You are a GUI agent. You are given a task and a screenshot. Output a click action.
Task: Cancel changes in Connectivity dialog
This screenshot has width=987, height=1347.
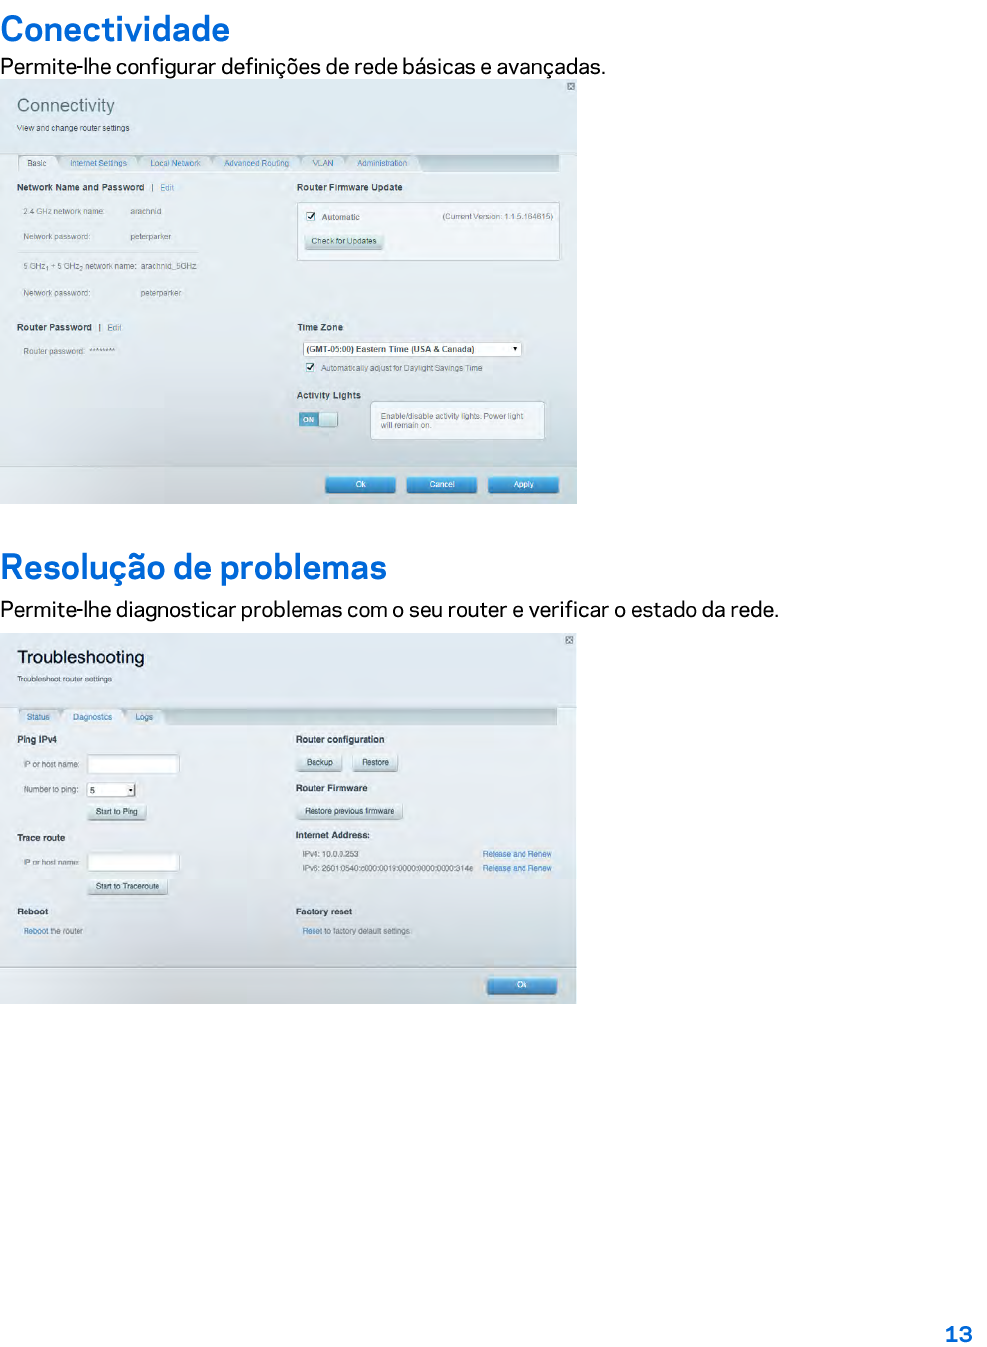(x=442, y=485)
